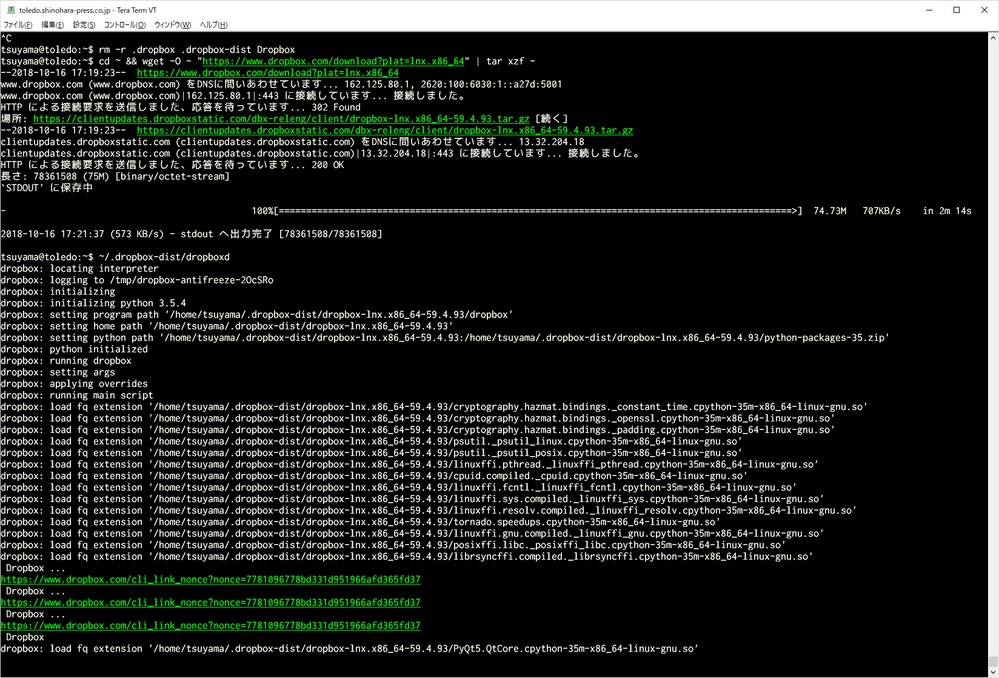Click the IP '13.32.204.18' on the DNS line
Screen dimensions: 999x678
[x=552, y=141]
